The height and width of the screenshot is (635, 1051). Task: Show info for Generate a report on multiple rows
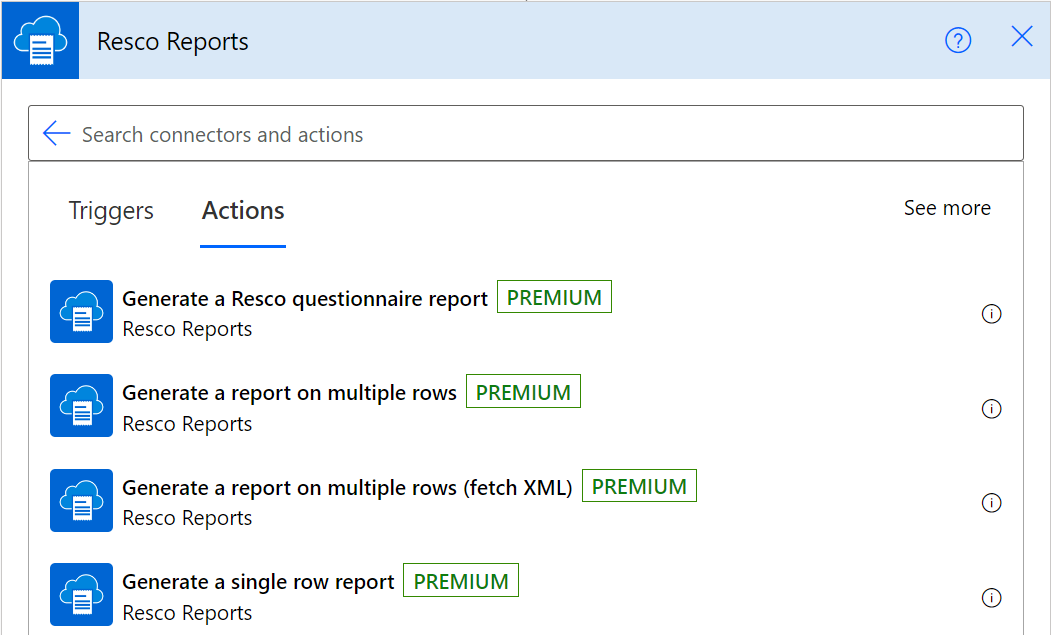[991, 408]
